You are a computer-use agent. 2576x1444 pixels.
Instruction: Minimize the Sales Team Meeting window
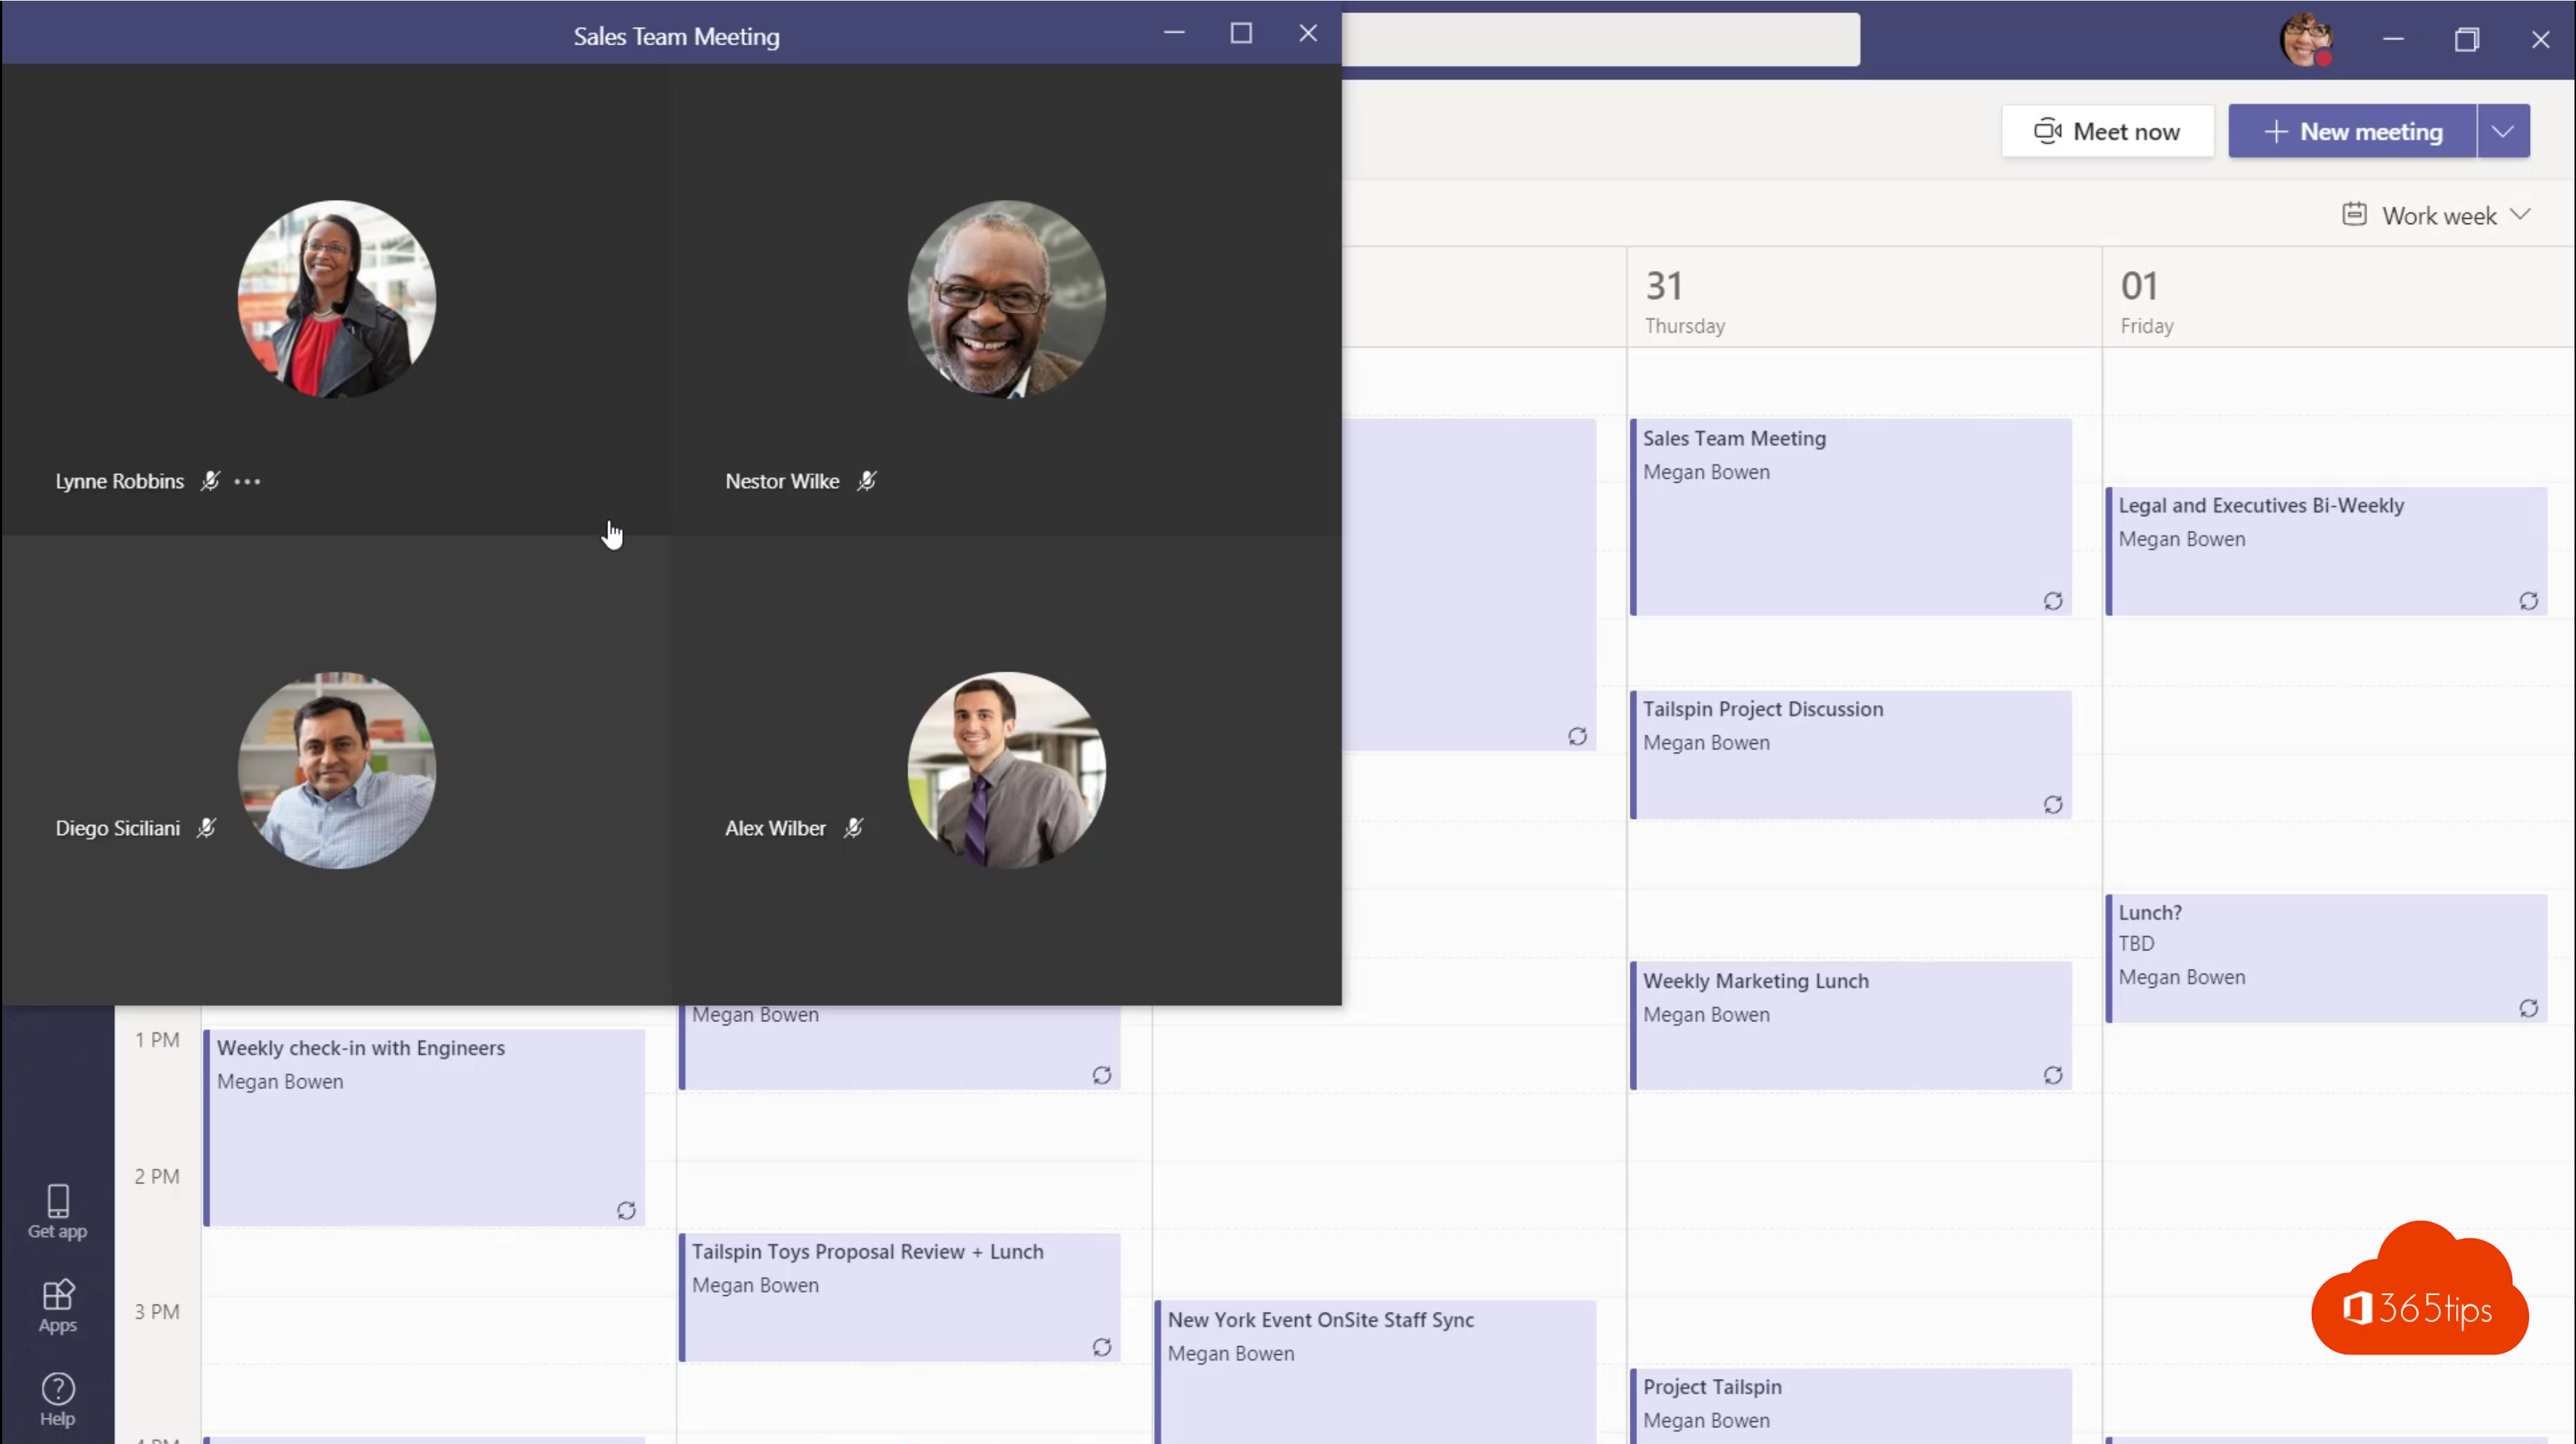click(x=1174, y=33)
